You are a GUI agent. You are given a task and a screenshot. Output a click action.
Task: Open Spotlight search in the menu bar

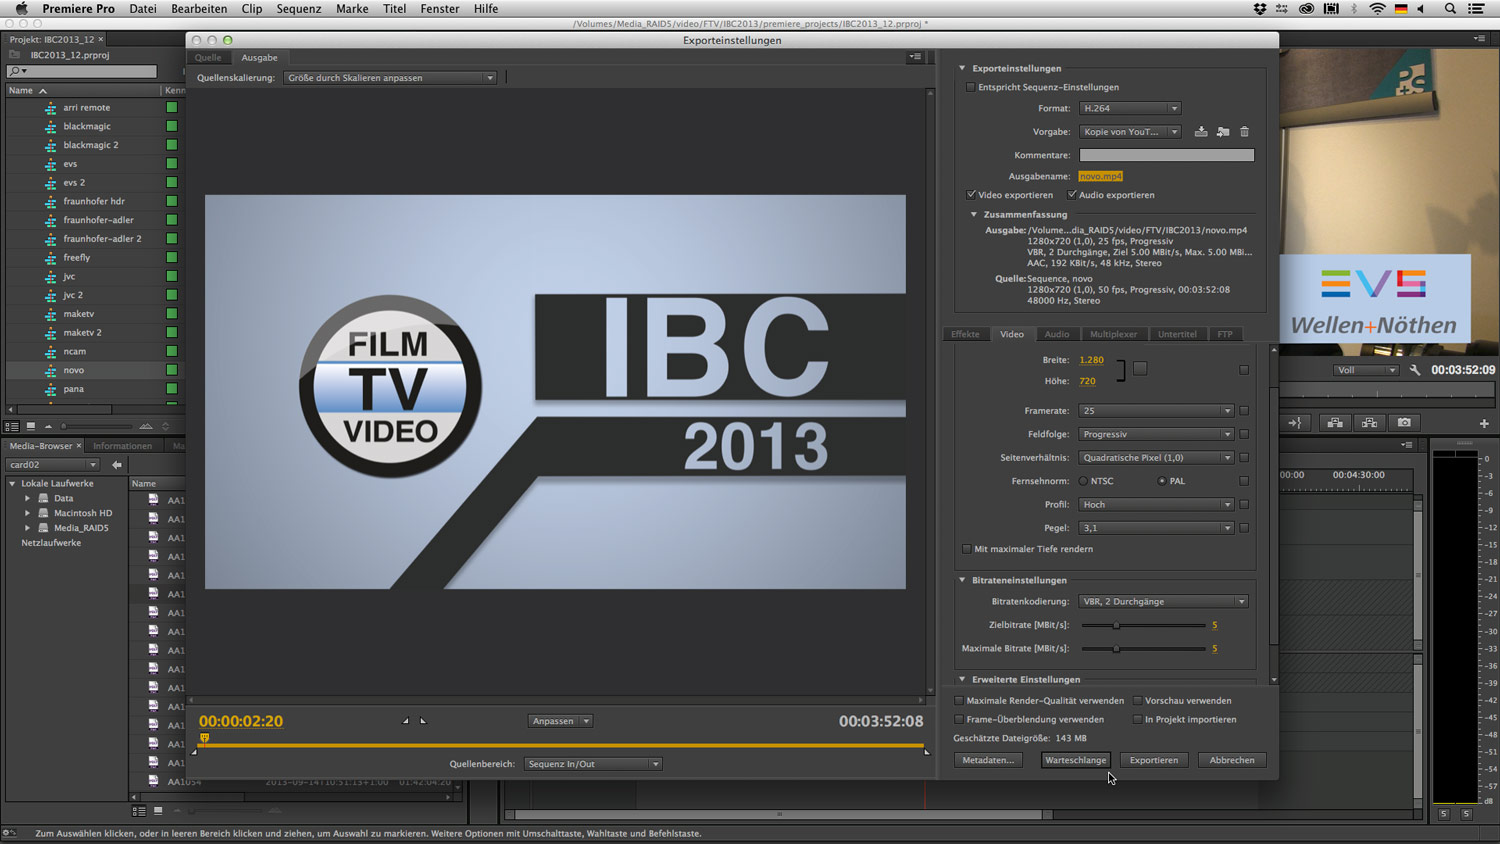point(1450,9)
